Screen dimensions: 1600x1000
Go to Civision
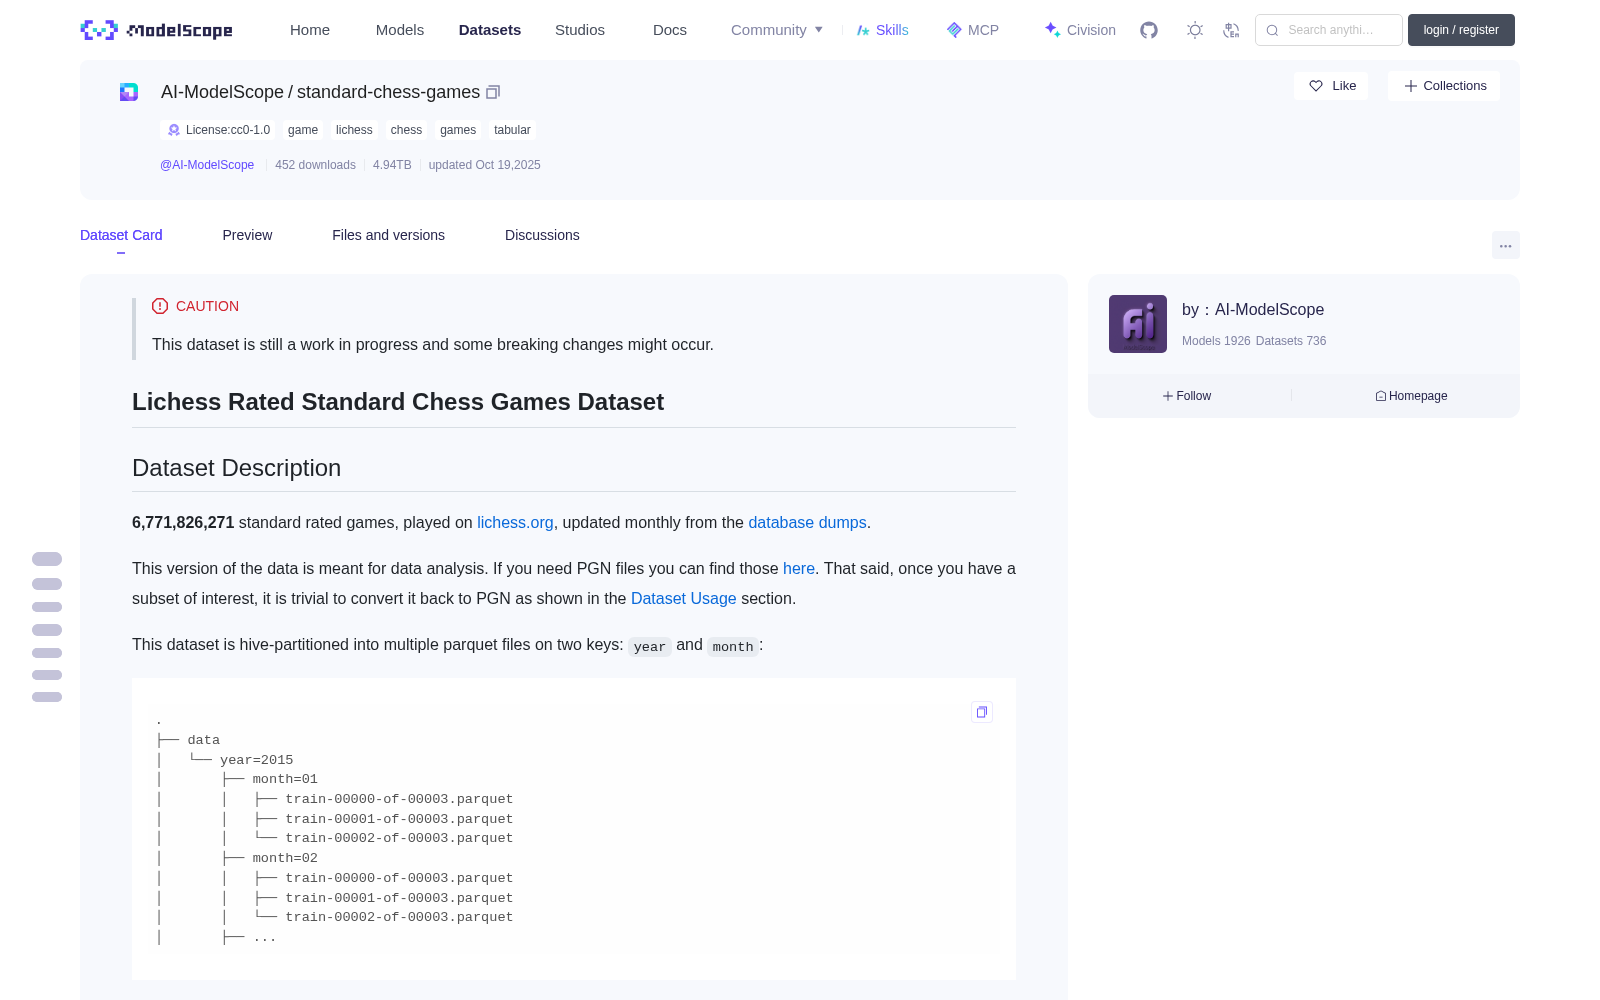pos(1080,30)
